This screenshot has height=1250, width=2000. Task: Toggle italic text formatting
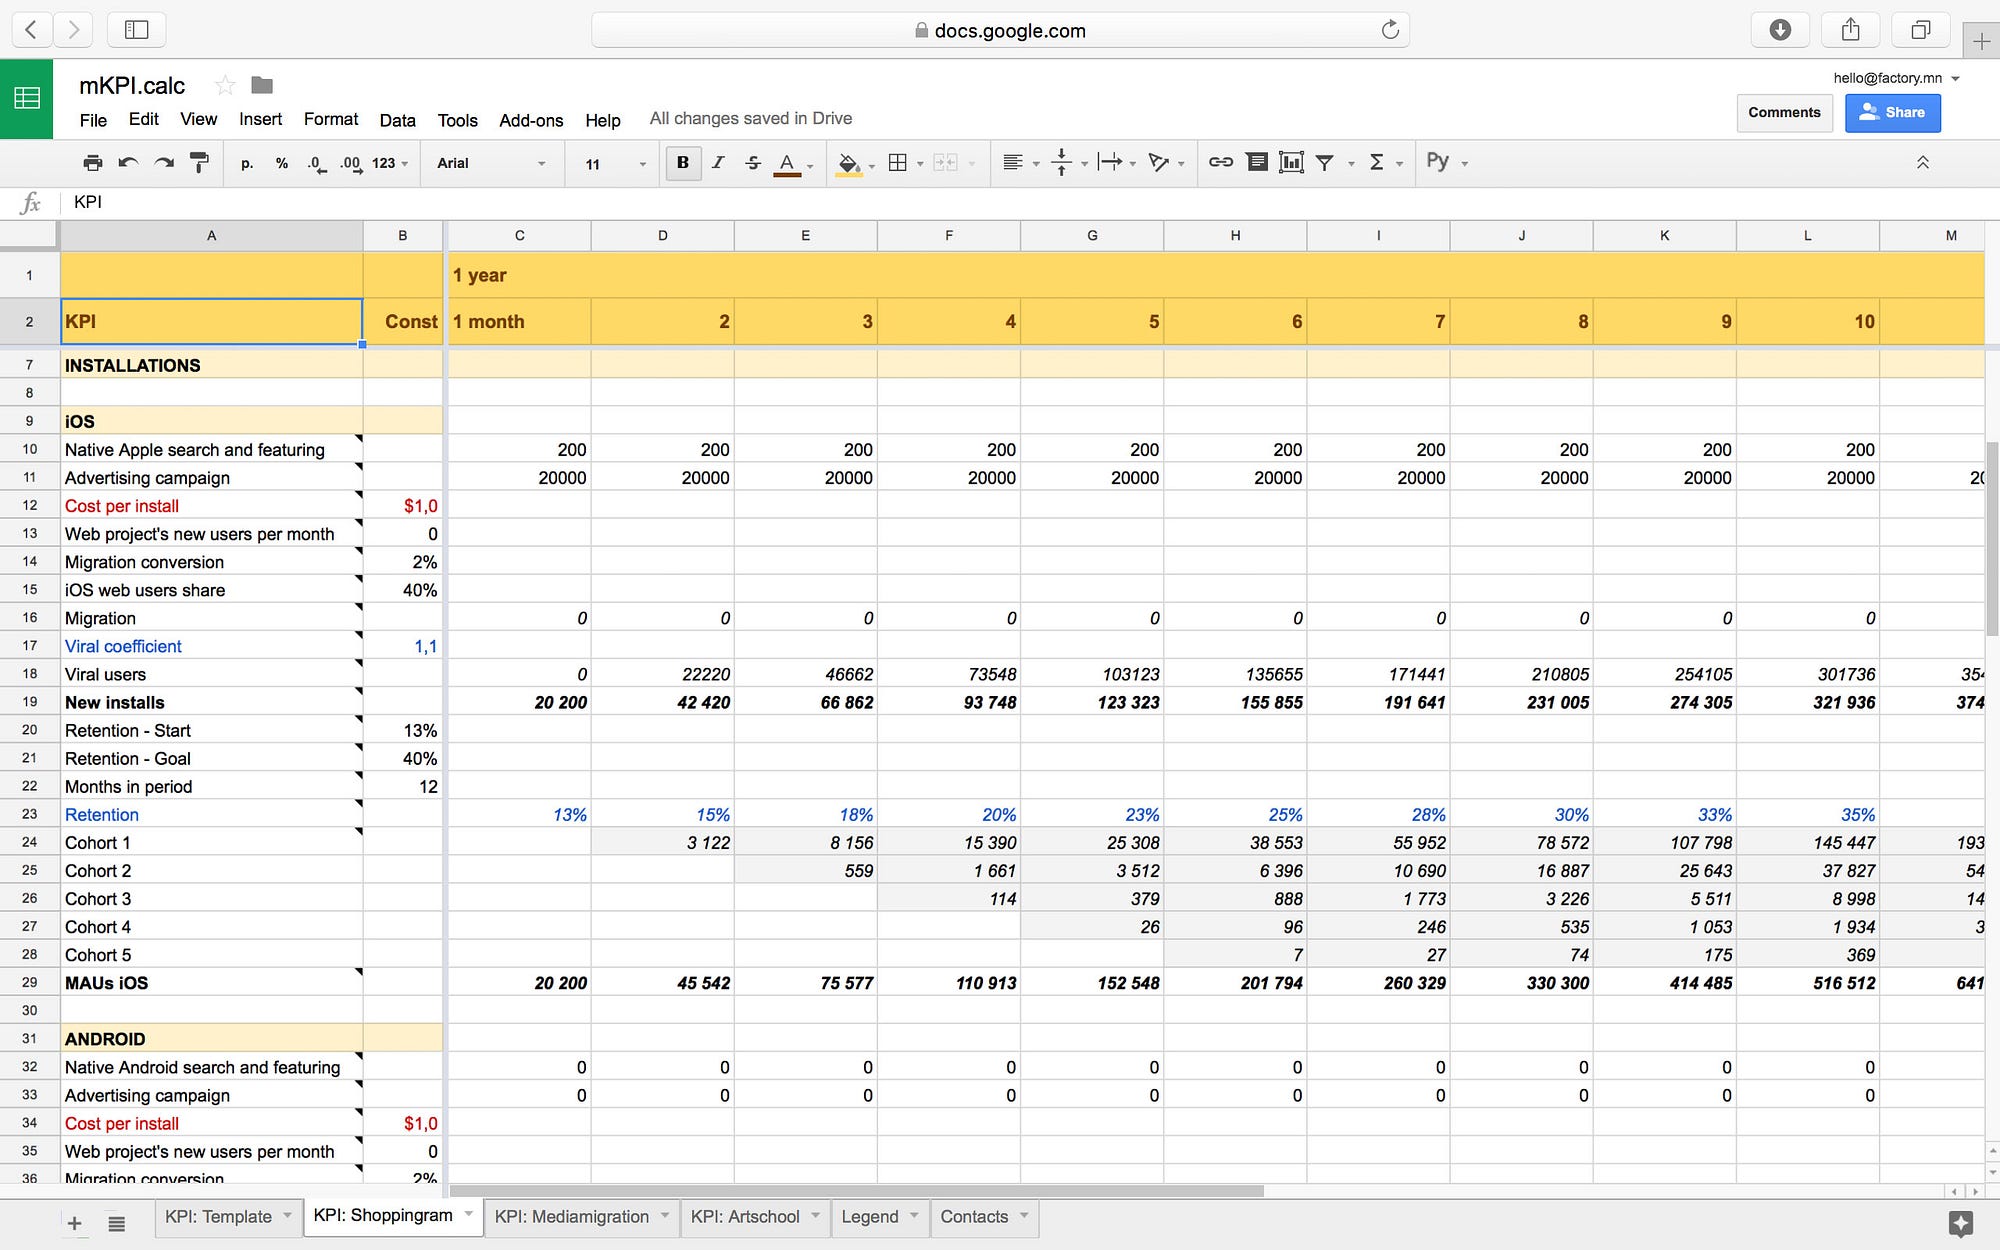point(718,162)
